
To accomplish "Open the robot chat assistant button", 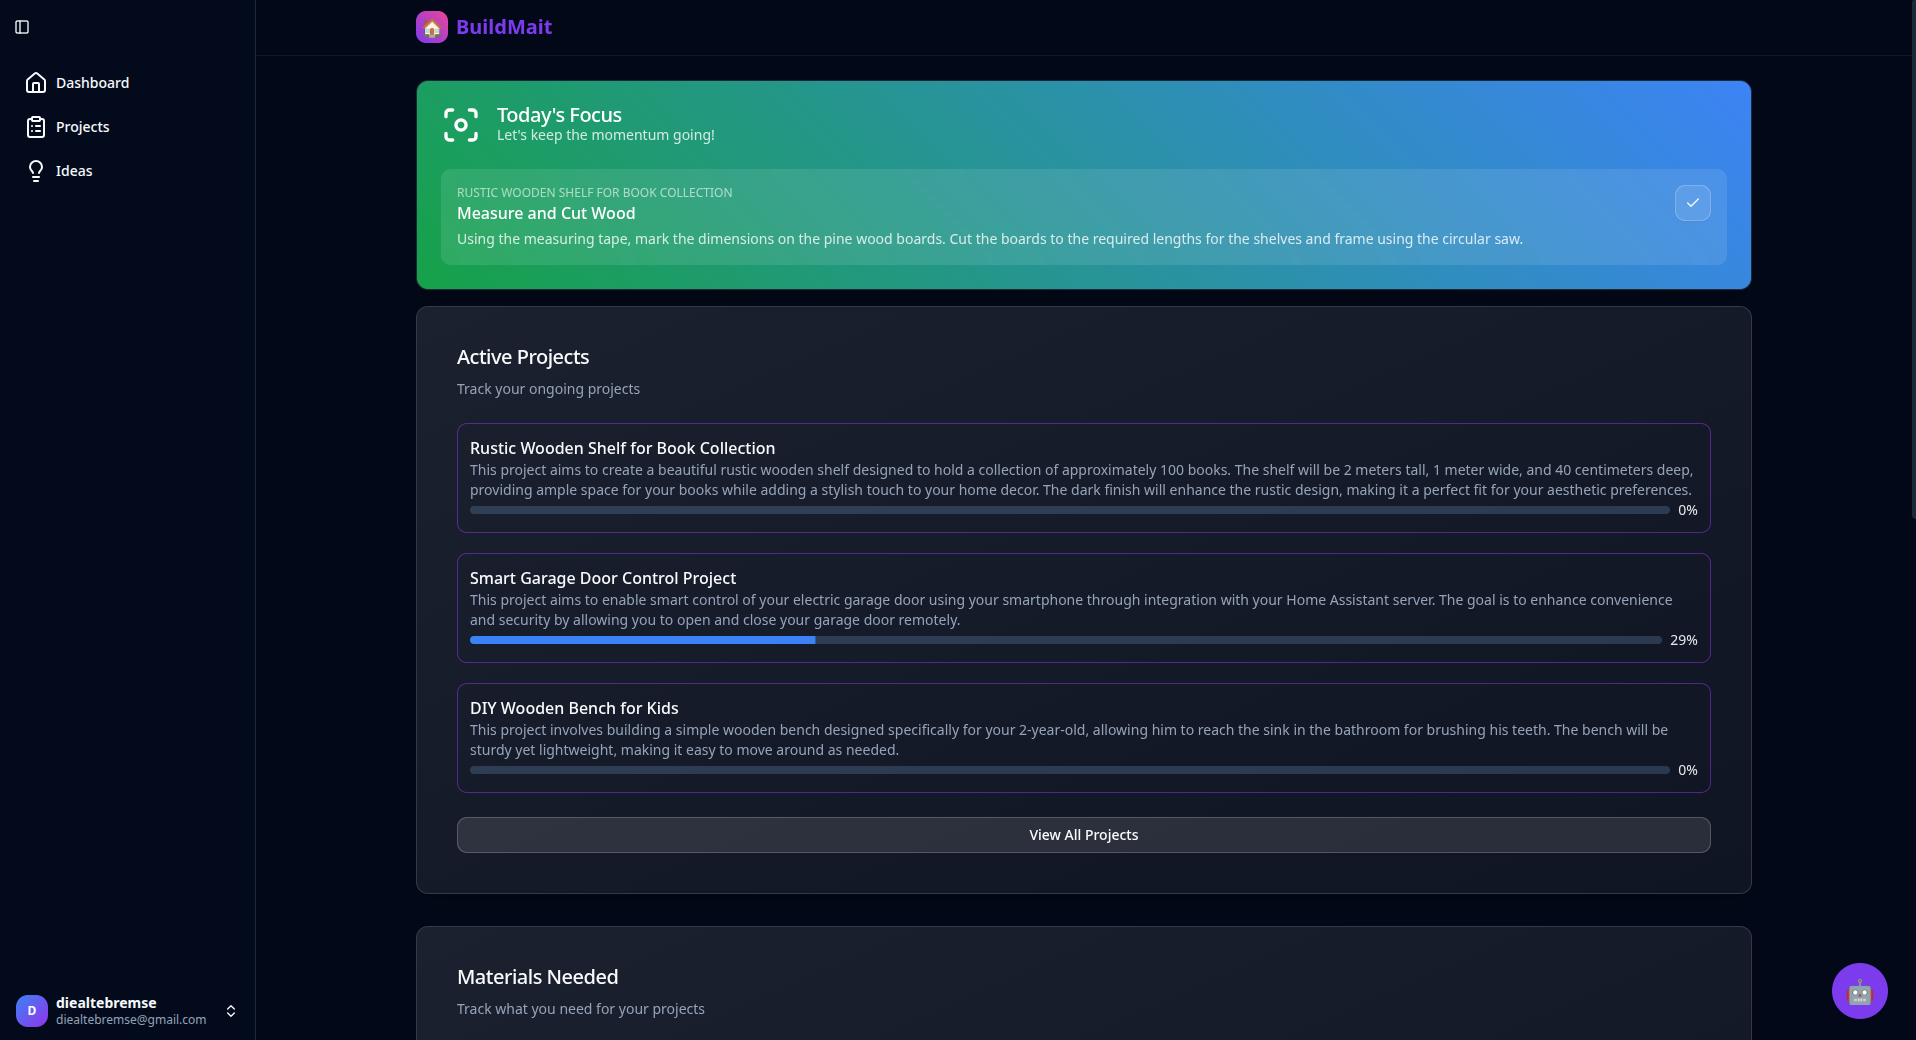I will (1859, 991).
